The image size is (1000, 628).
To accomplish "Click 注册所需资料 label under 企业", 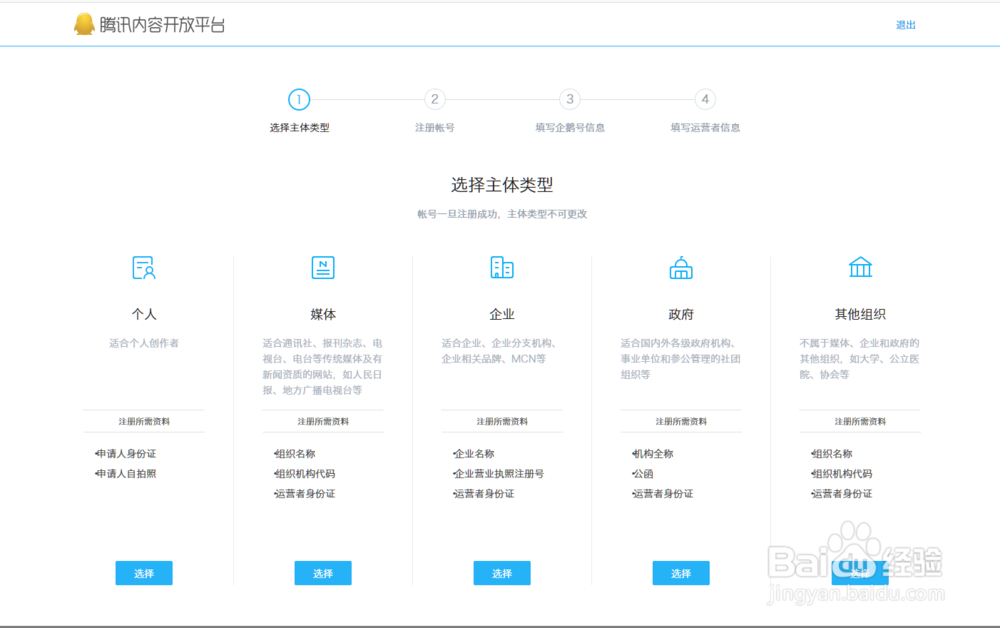I will (502, 421).
